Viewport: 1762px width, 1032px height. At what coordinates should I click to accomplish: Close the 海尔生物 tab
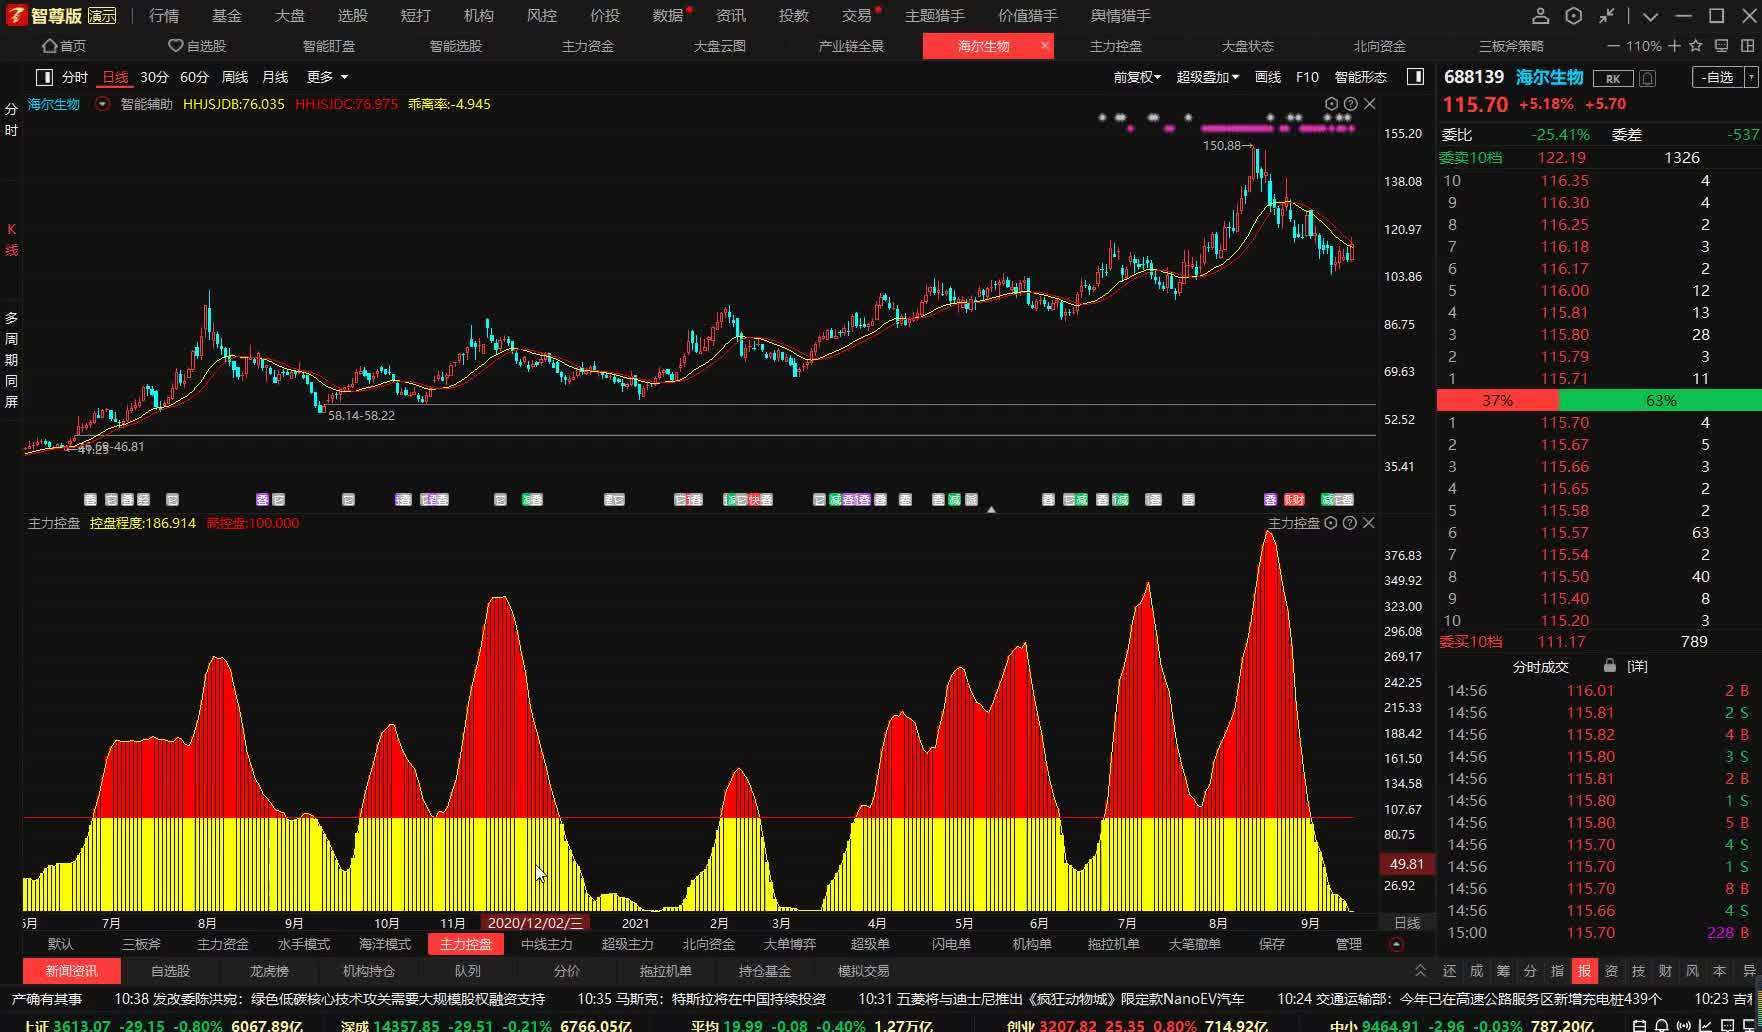tap(1045, 46)
